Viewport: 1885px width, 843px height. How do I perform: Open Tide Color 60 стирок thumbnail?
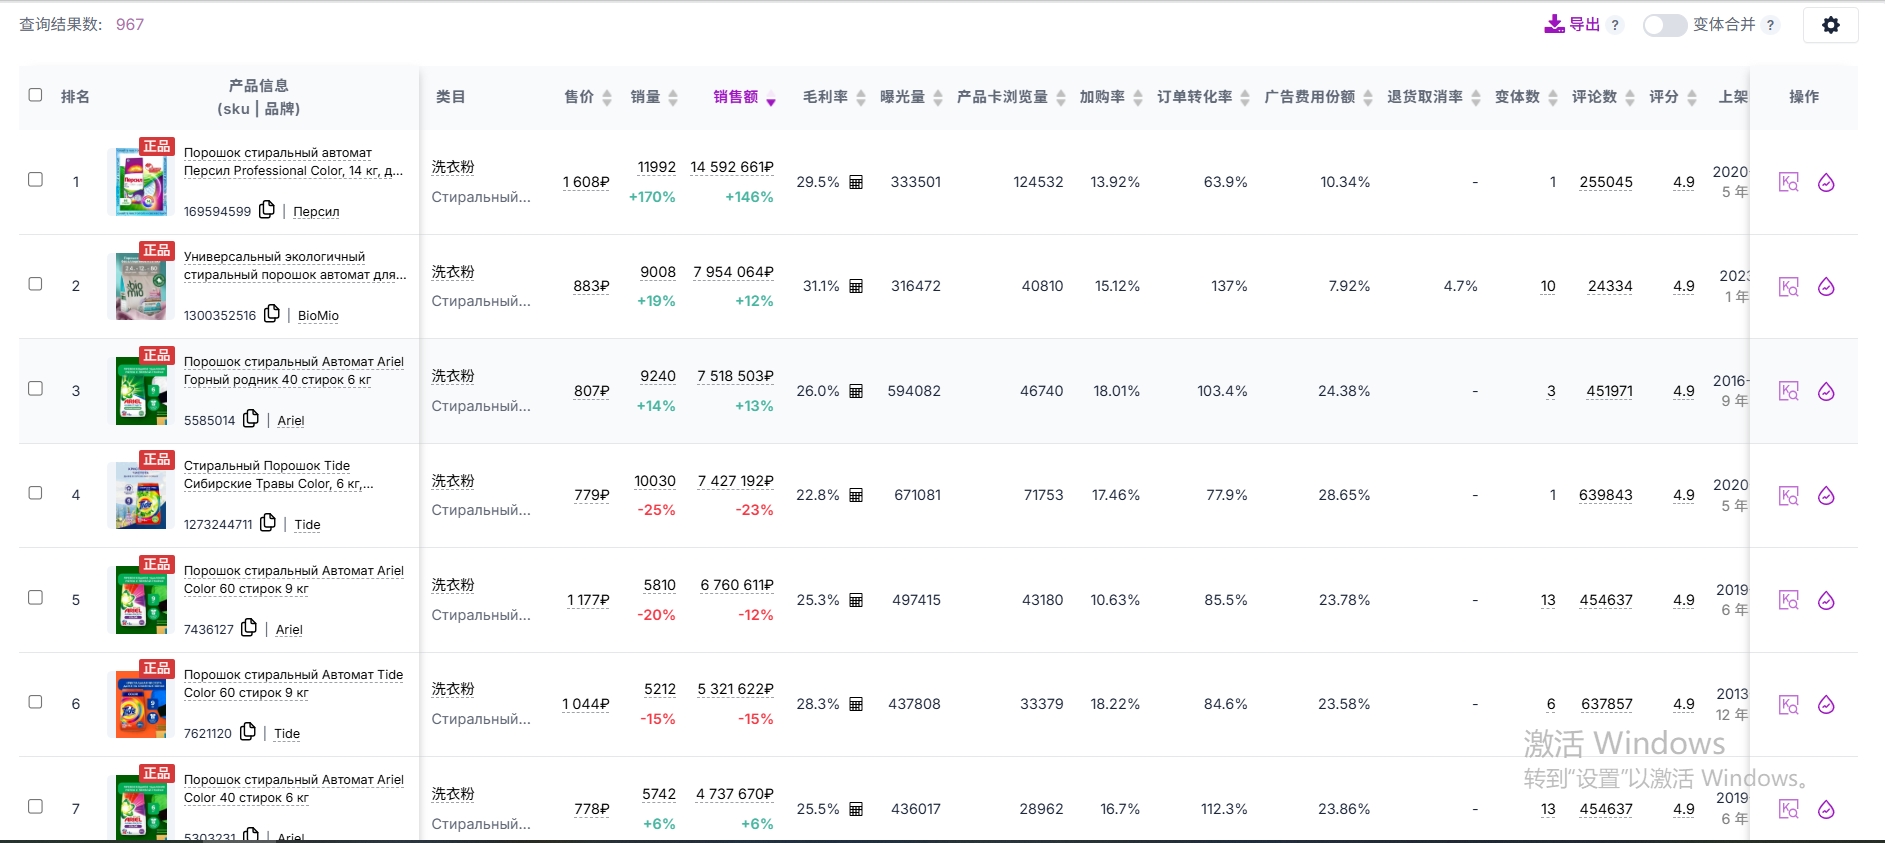(141, 704)
